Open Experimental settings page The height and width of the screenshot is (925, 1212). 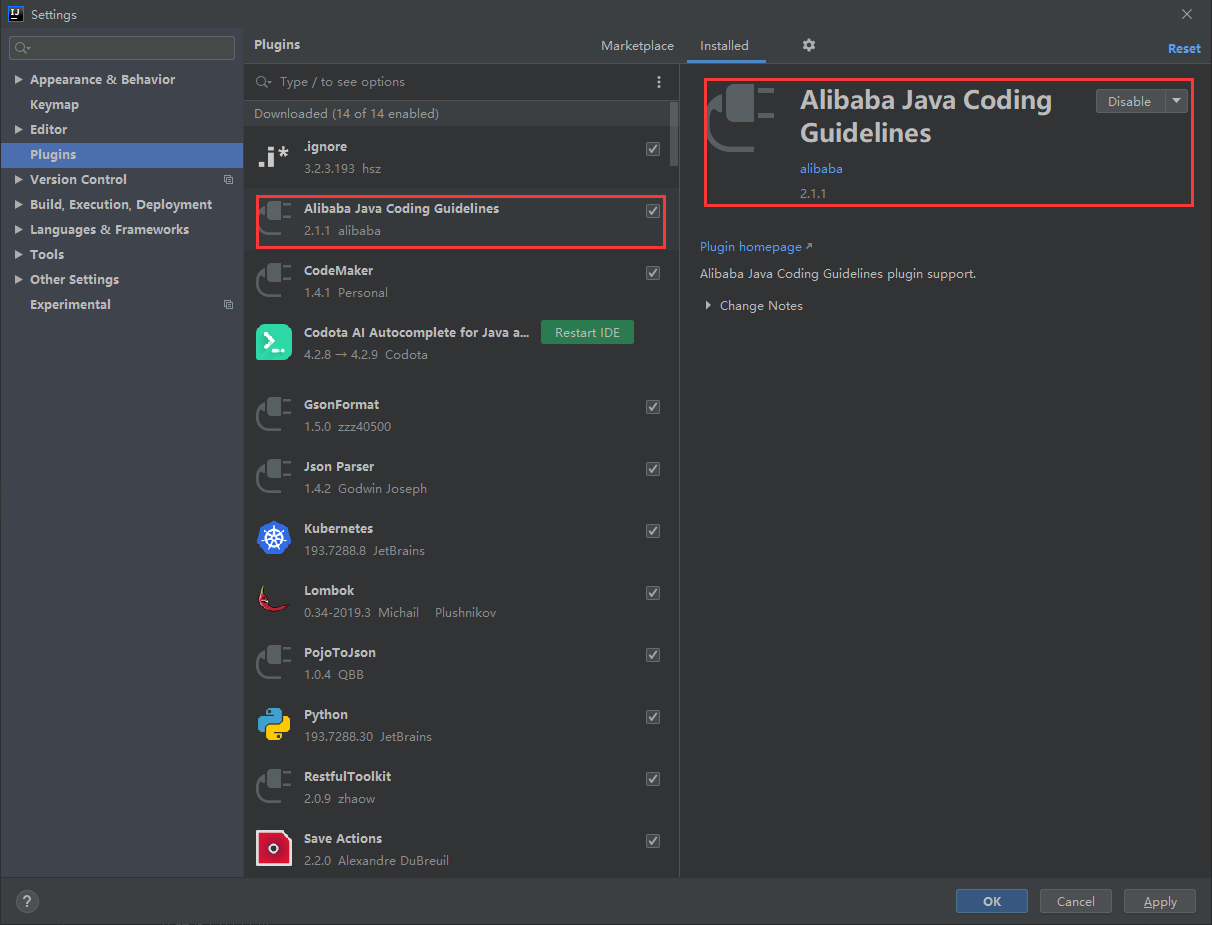pos(70,305)
